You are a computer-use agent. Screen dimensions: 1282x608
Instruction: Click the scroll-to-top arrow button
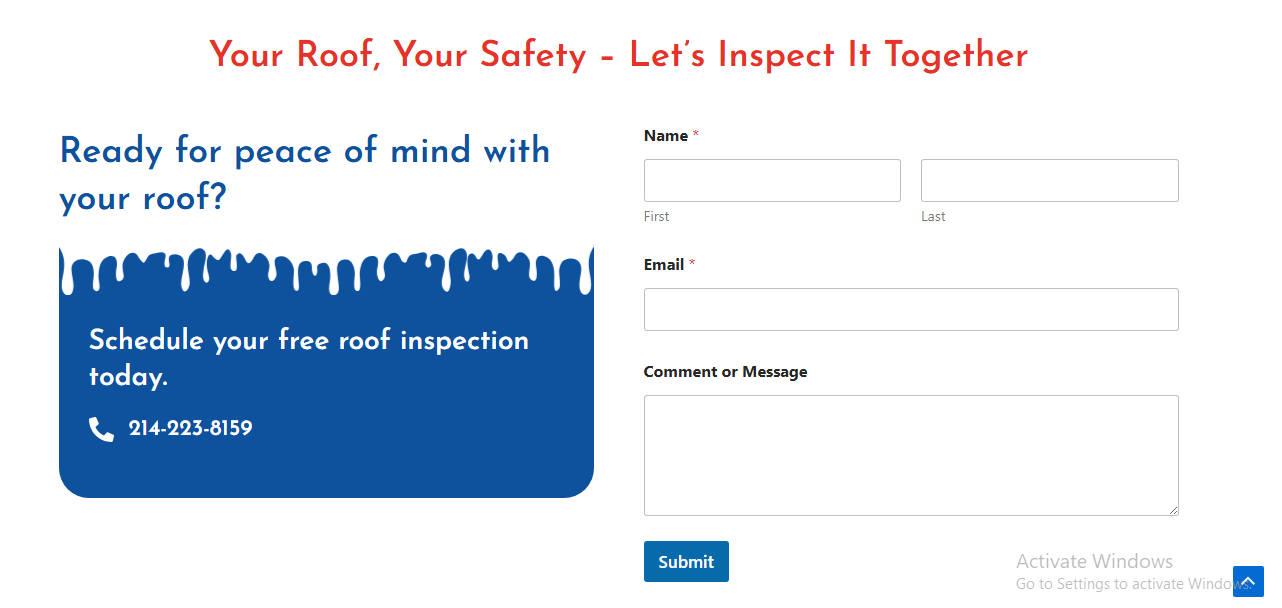[1248, 582]
